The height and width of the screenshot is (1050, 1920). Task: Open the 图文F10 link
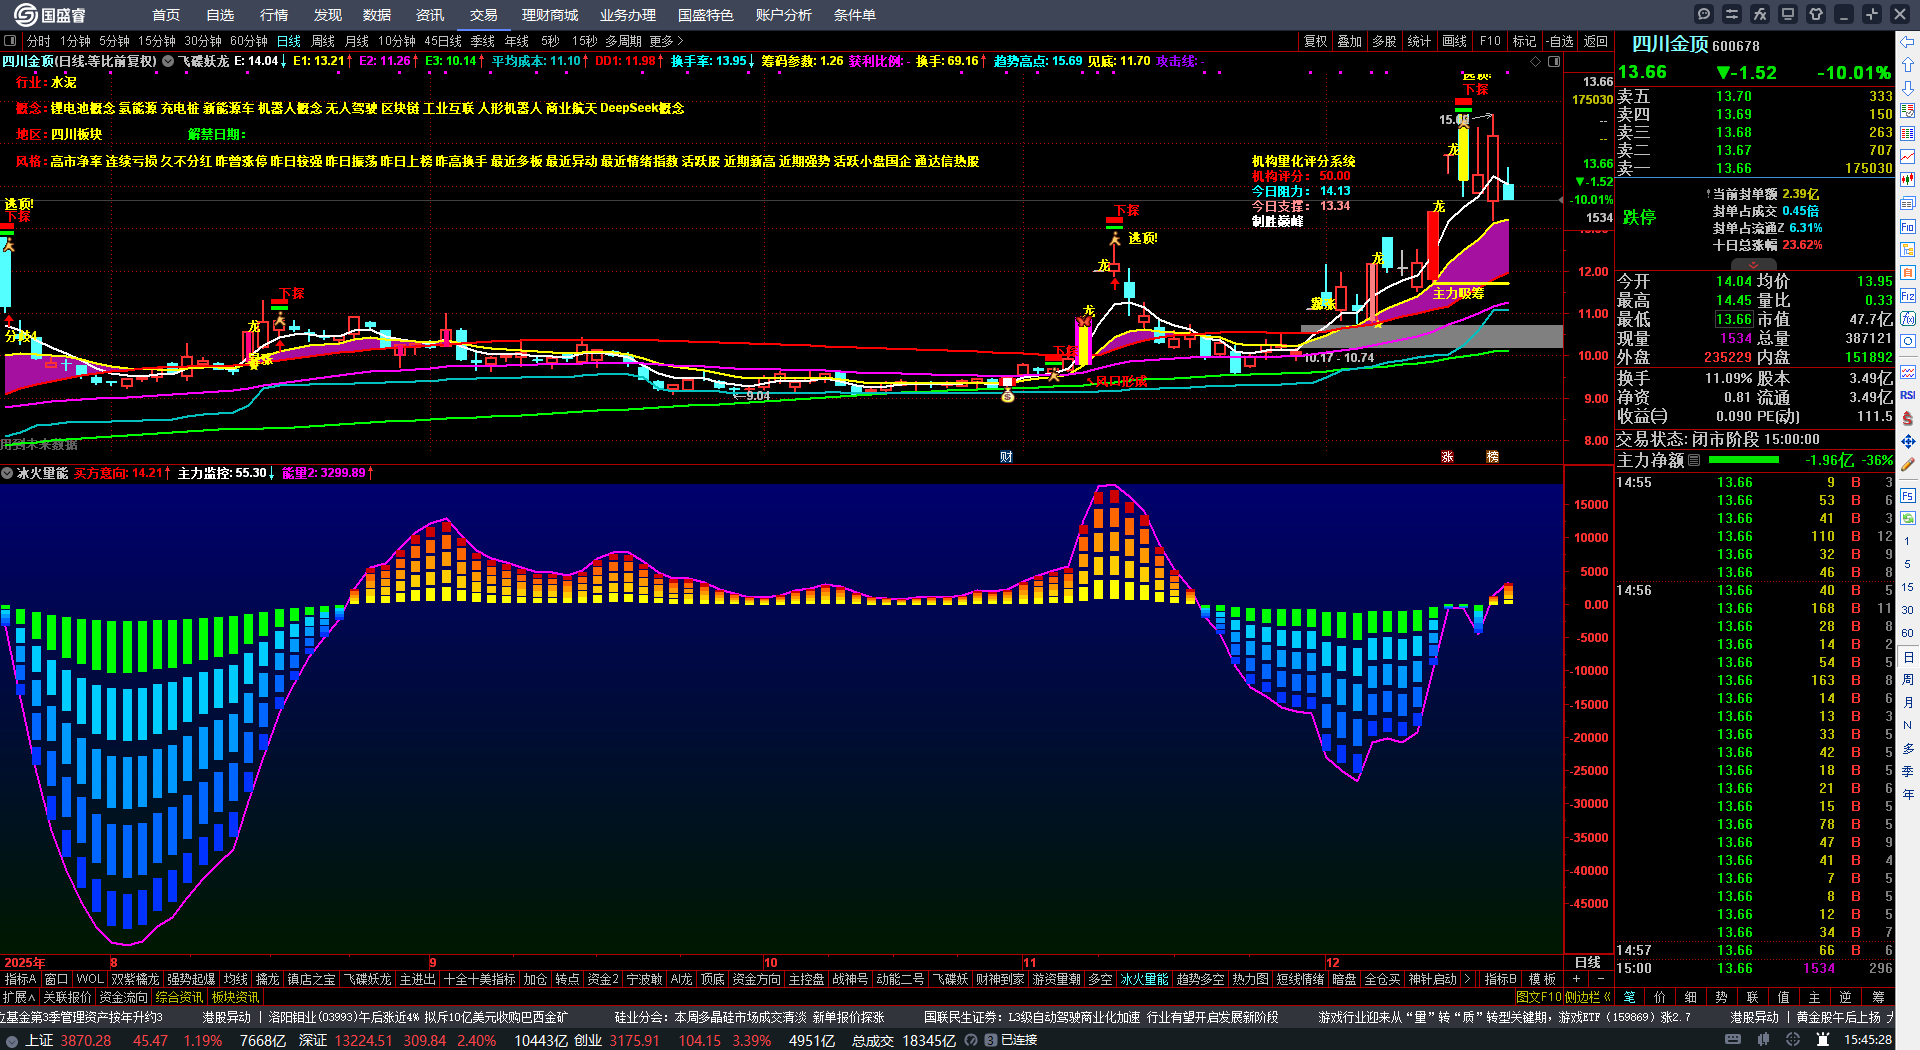[1538, 997]
